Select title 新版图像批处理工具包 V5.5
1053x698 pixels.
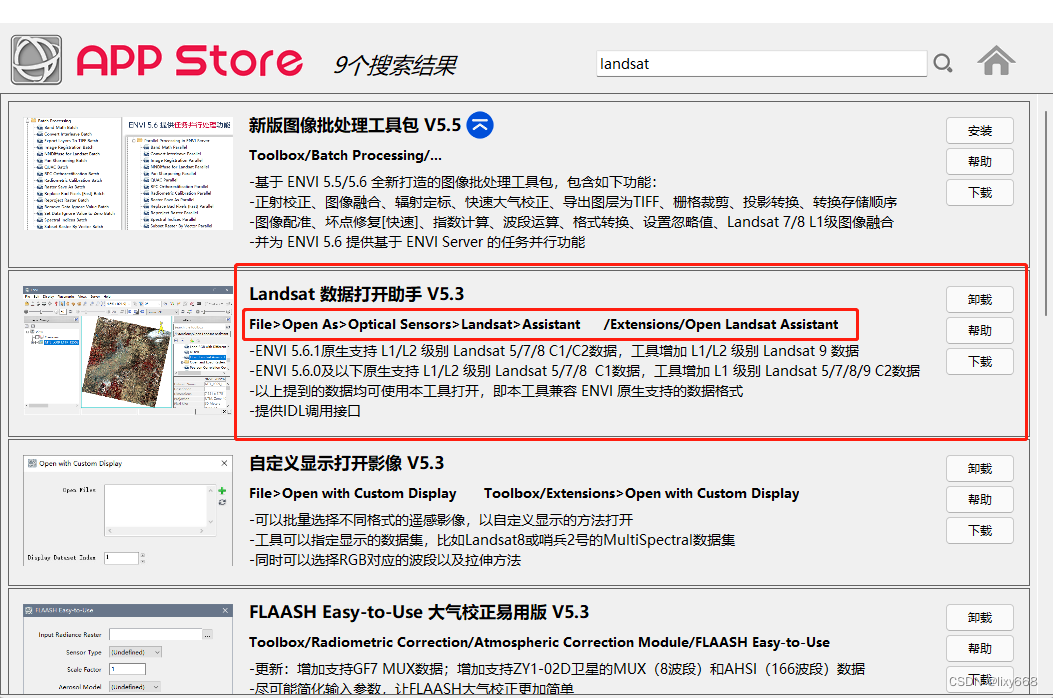(x=355, y=125)
